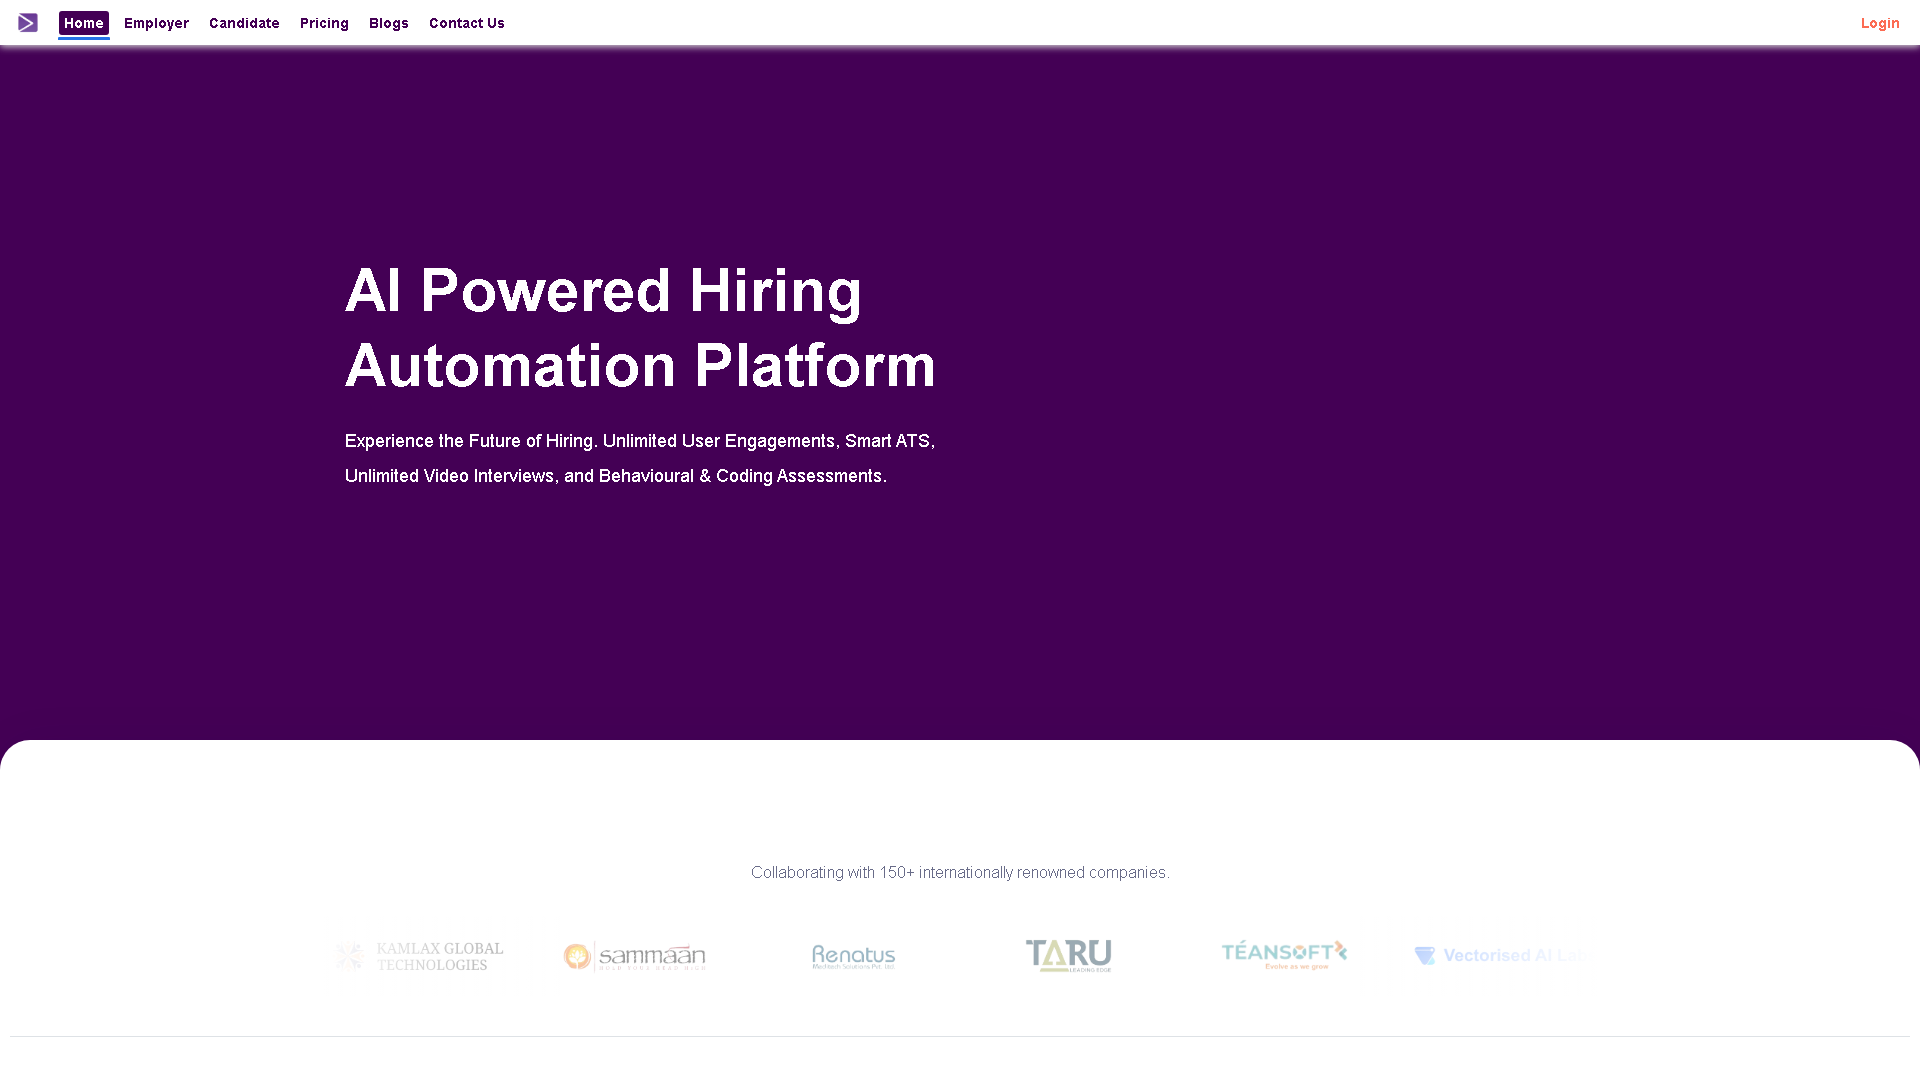Click the TARU Leading Edge logo
The width and height of the screenshot is (1920, 1080).
click(x=1068, y=956)
